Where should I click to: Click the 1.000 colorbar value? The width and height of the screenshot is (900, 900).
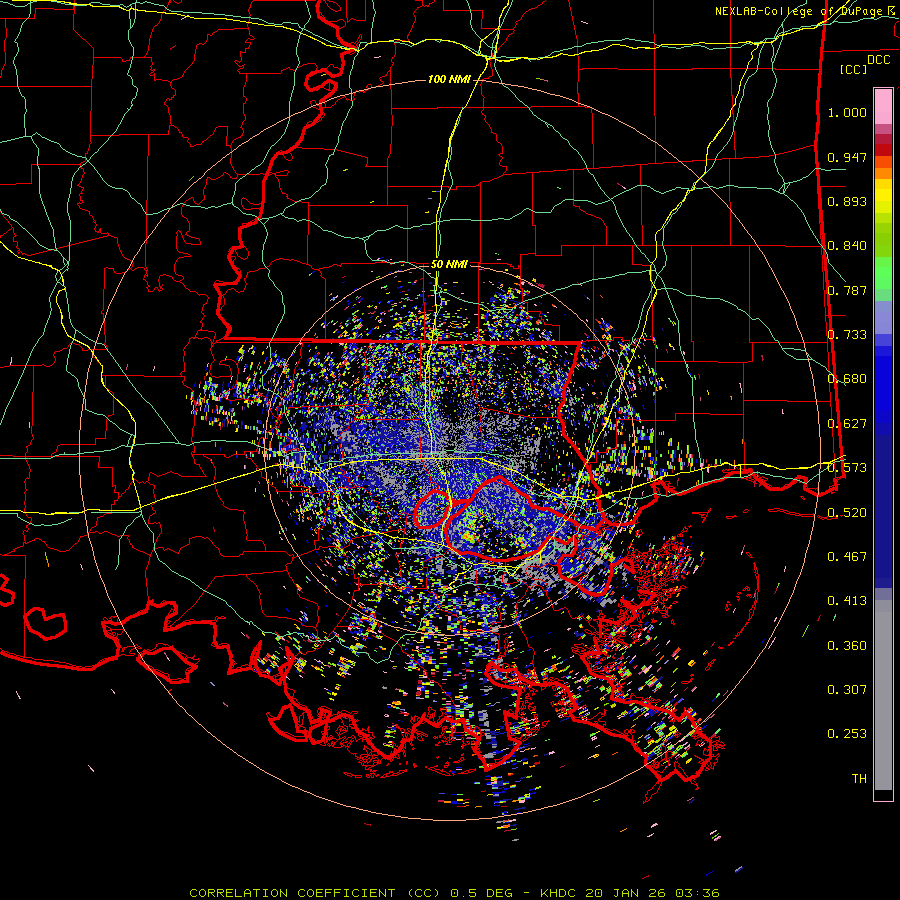tap(847, 112)
